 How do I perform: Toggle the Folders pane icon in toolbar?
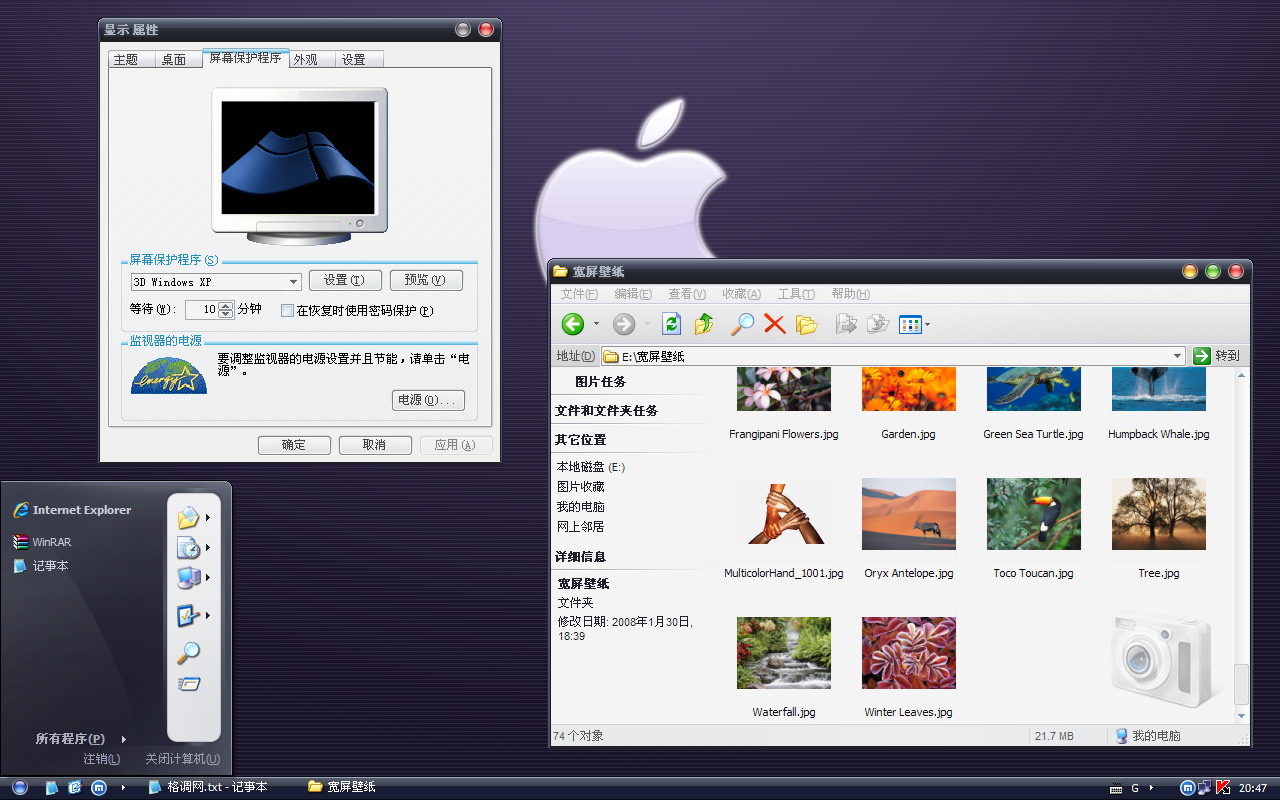pos(807,324)
